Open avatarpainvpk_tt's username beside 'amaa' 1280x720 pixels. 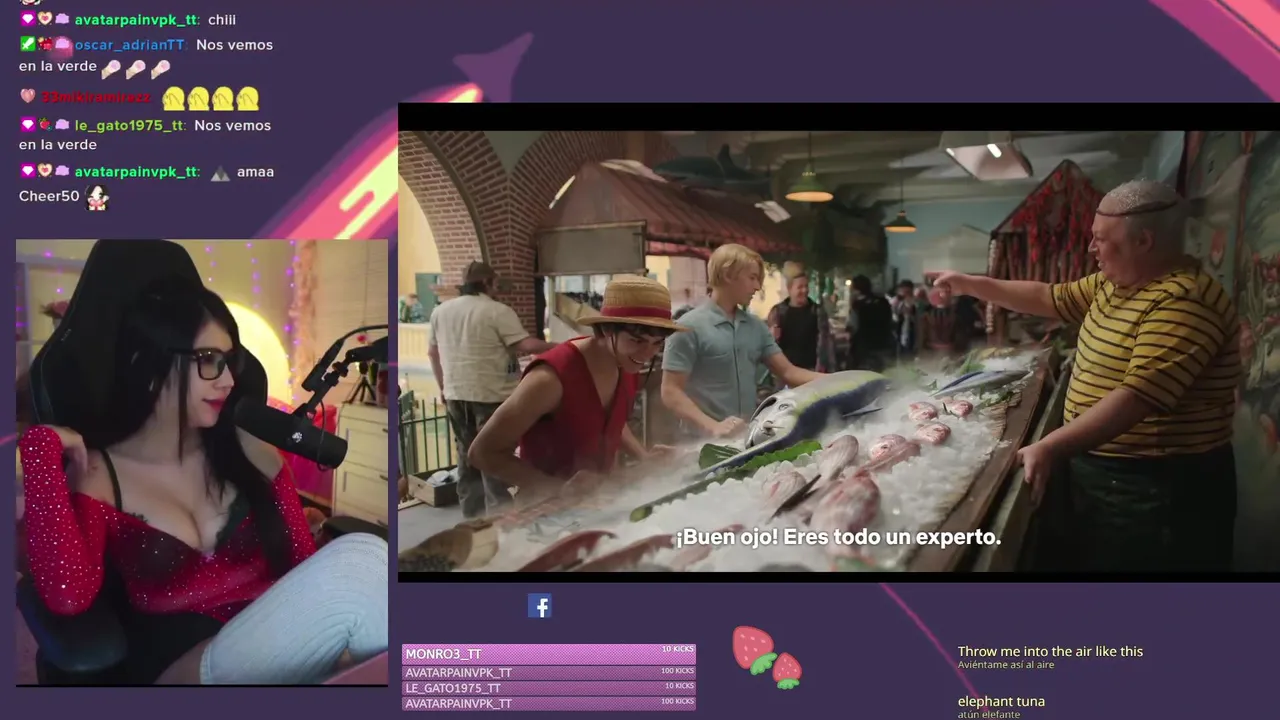[x=136, y=172]
